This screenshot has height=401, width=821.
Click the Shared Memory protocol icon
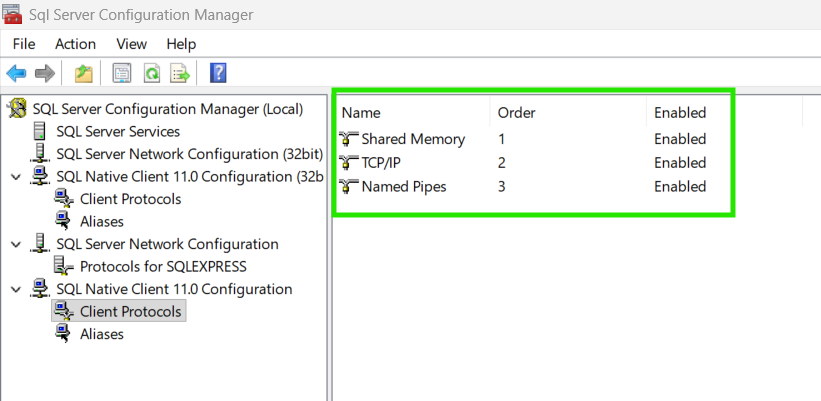pos(349,139)
